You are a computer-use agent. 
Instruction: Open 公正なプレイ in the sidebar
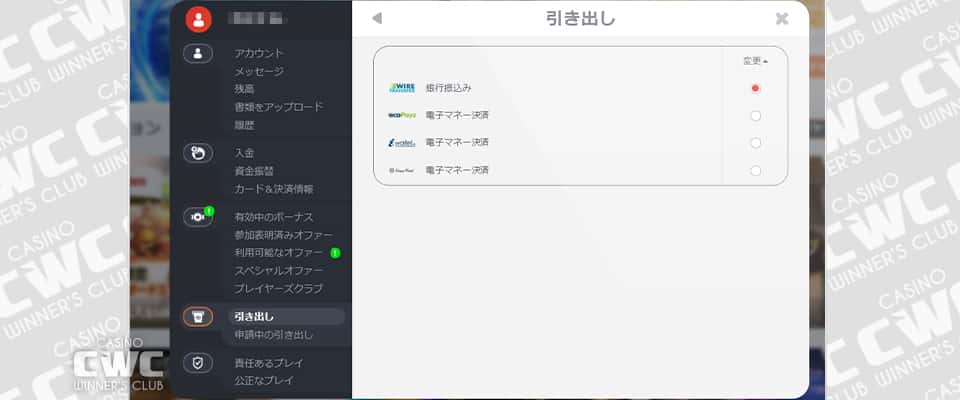coord(264,380)
